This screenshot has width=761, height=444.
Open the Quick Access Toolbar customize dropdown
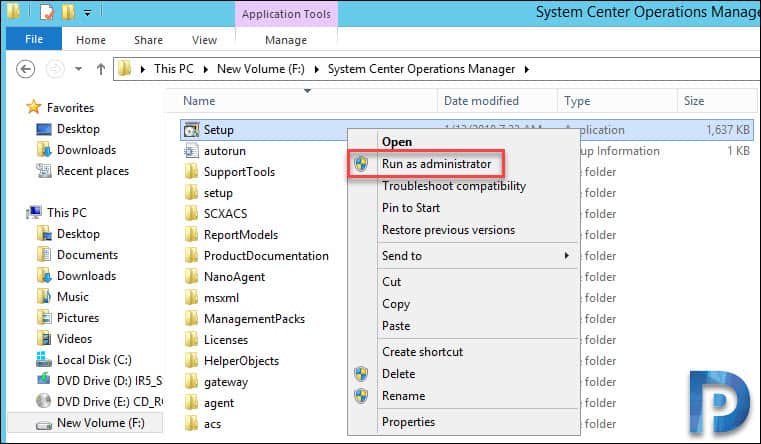coord(87,13)
